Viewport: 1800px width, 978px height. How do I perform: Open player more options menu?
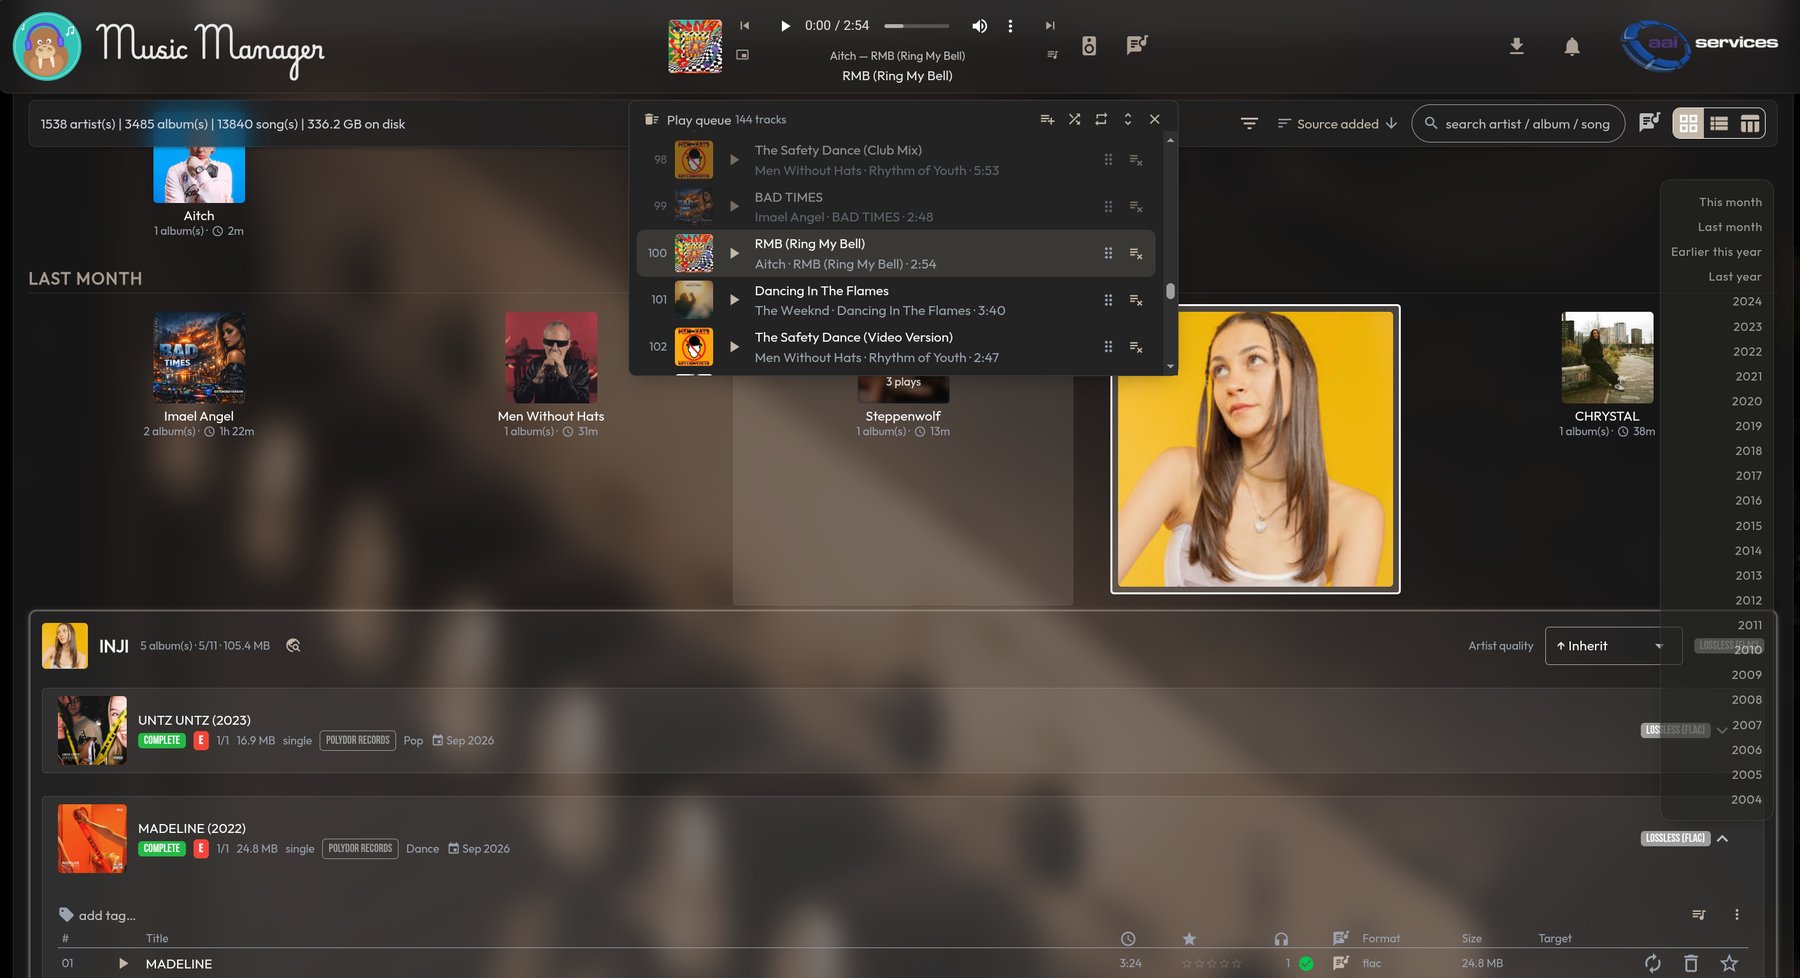coord(1010,26)
